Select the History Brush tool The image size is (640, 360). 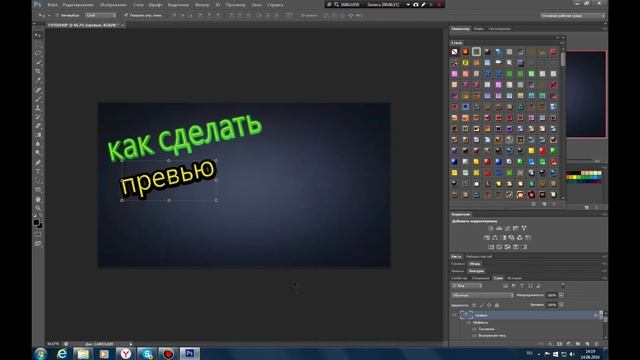(38, 117)
